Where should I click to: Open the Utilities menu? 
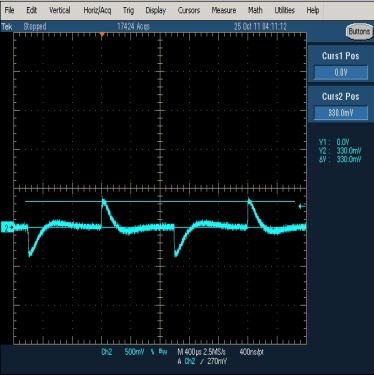coord(284,10)
